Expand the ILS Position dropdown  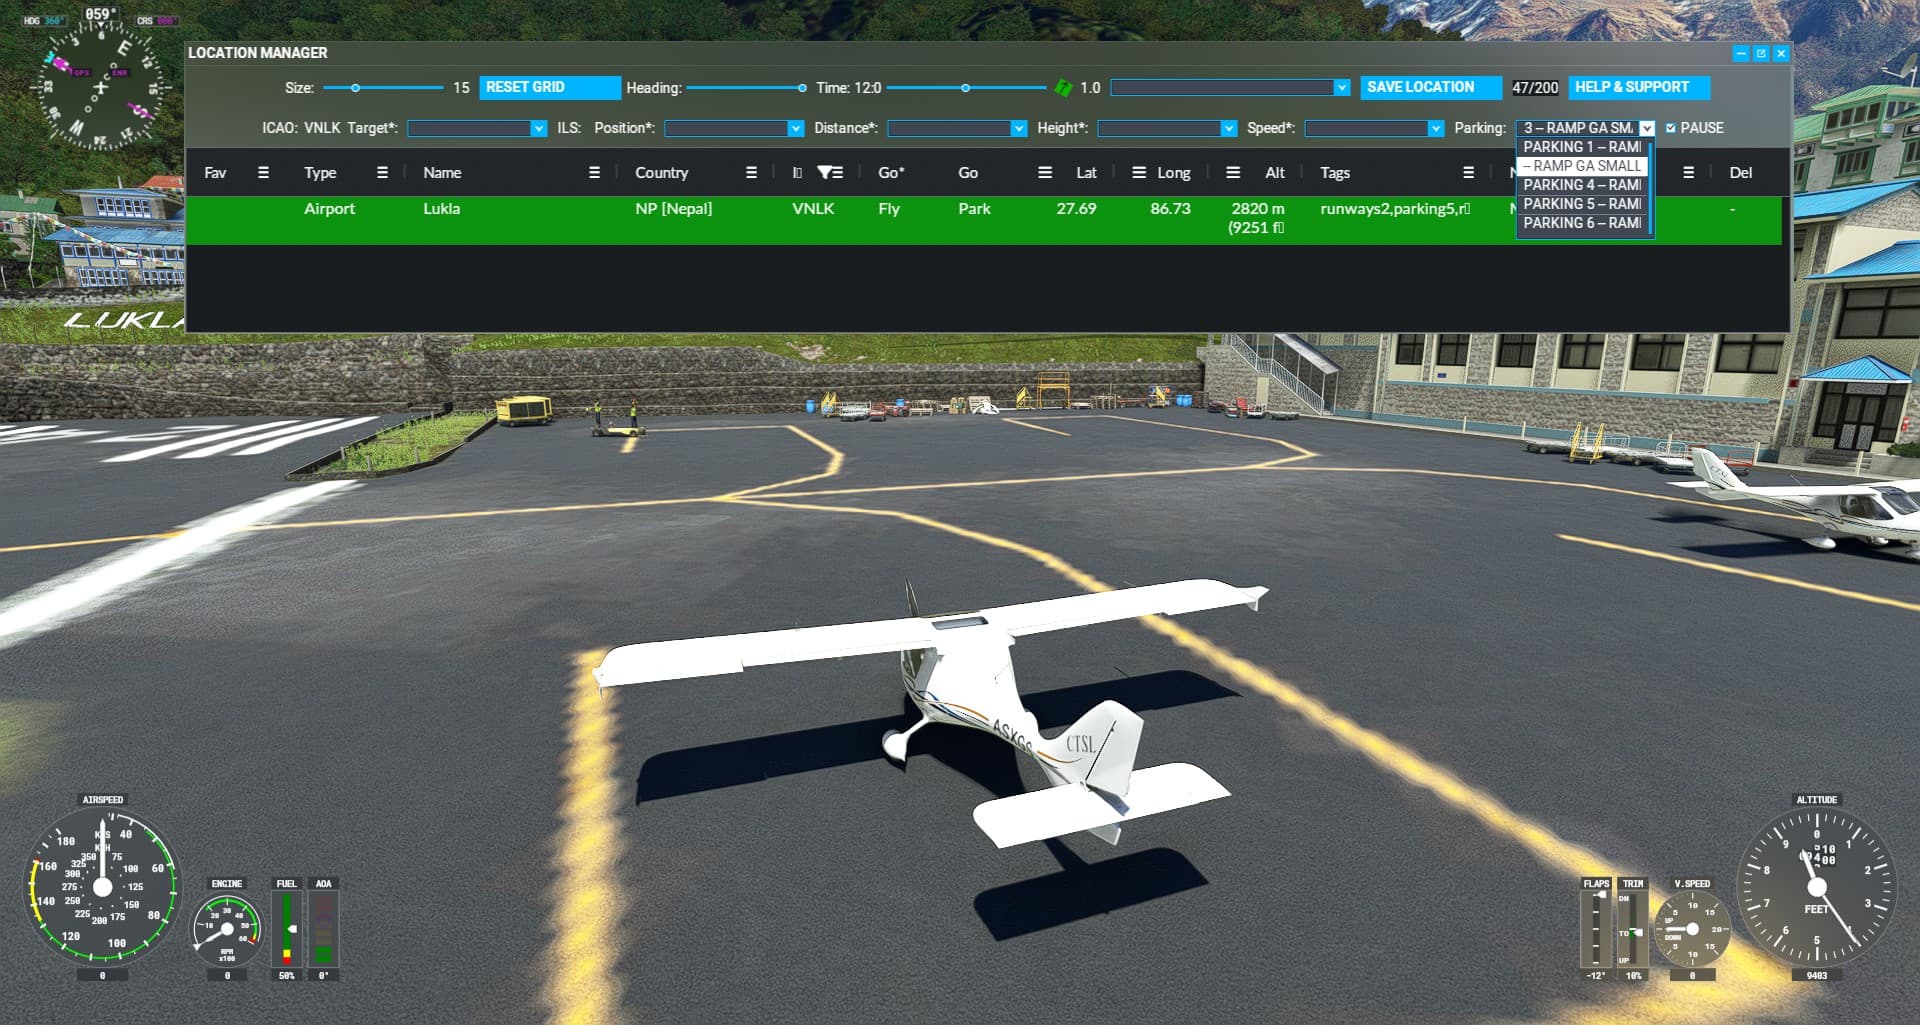click(x=795, y=128)
